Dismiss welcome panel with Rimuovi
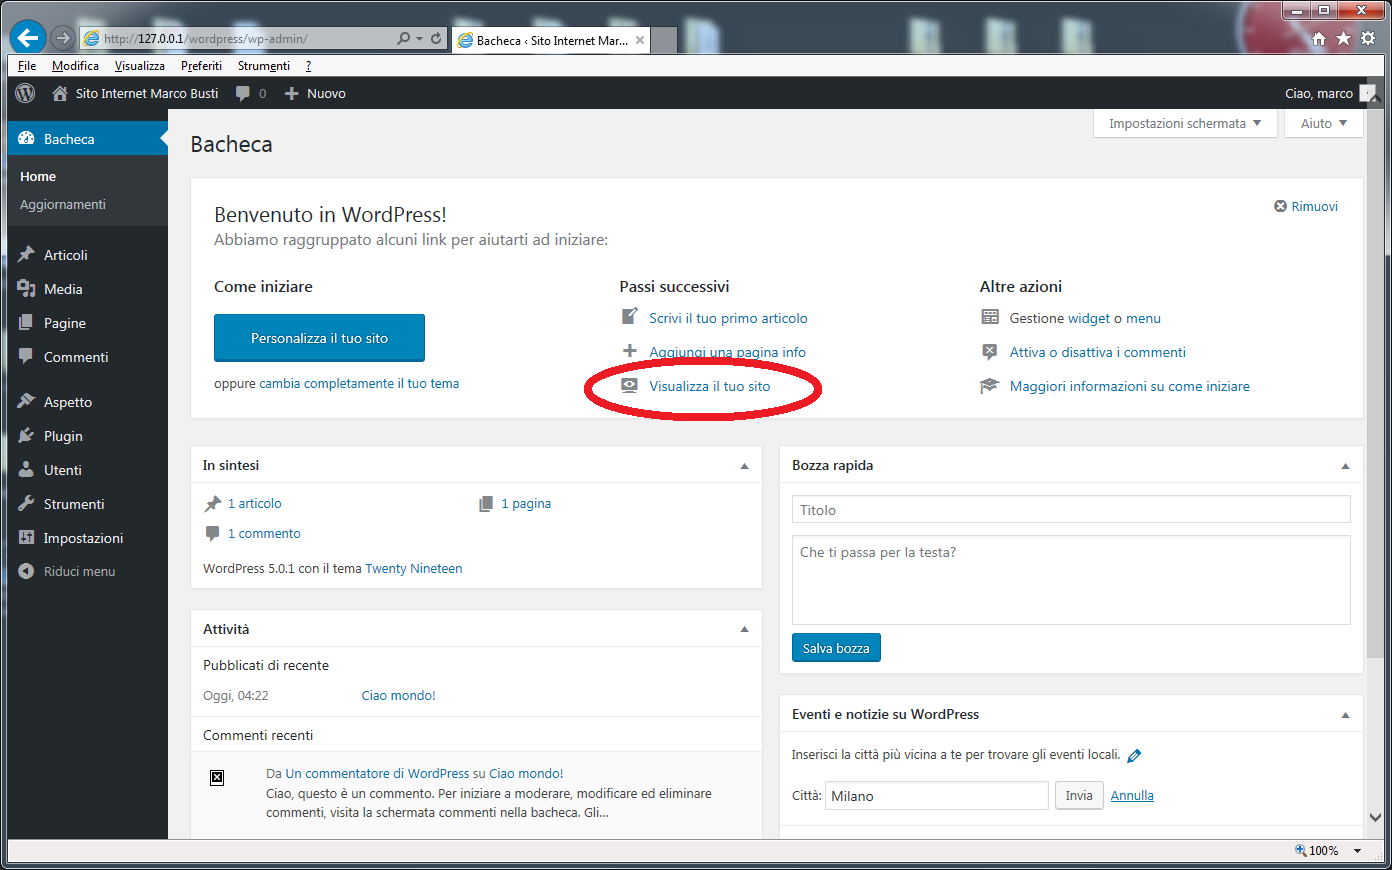1392x870 pixels. [1305, 206]
